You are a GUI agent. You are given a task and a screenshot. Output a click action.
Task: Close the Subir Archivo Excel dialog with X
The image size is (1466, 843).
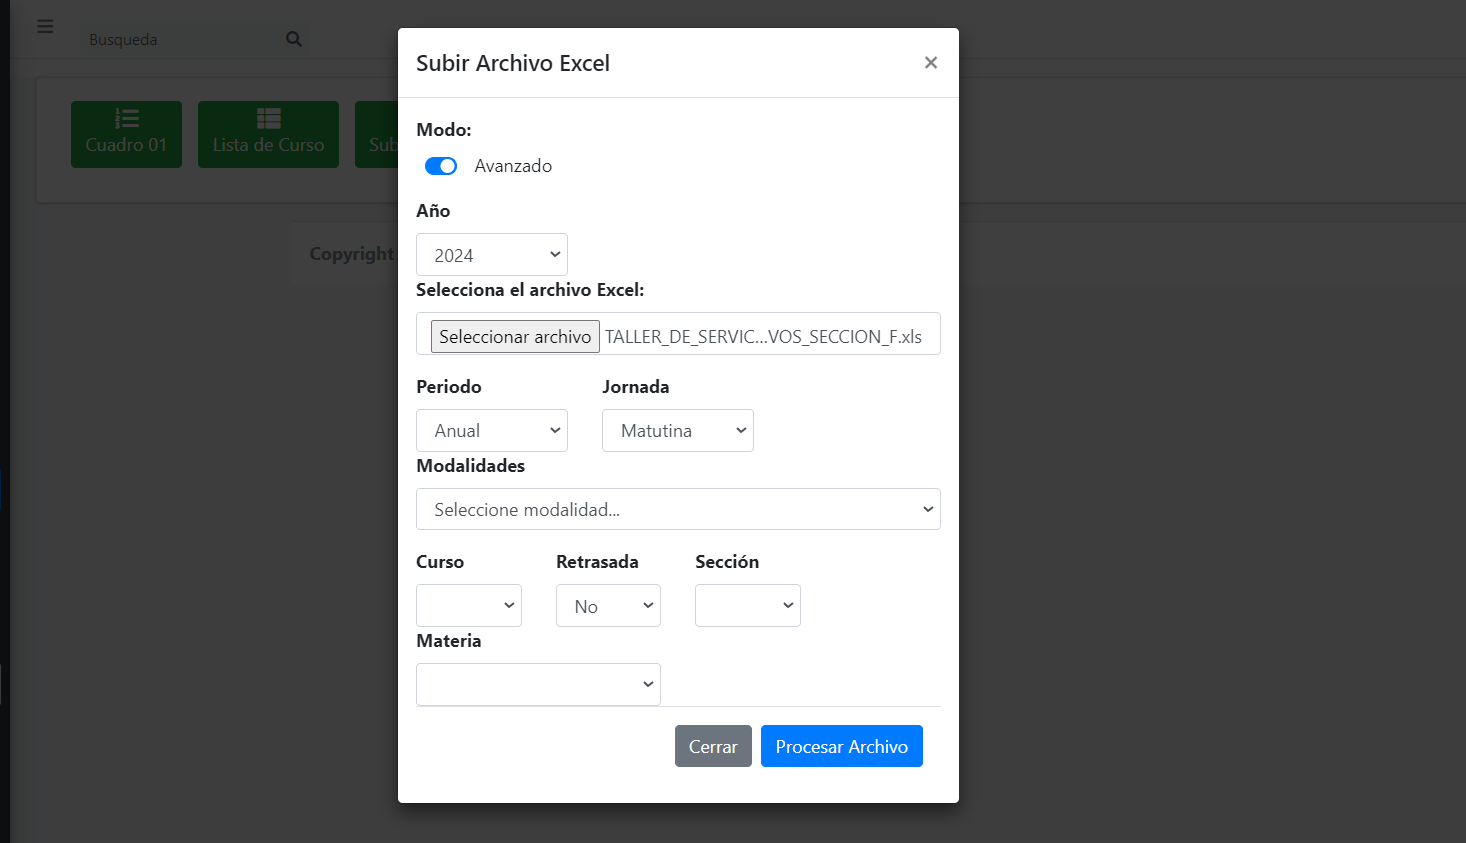(931, 63)
